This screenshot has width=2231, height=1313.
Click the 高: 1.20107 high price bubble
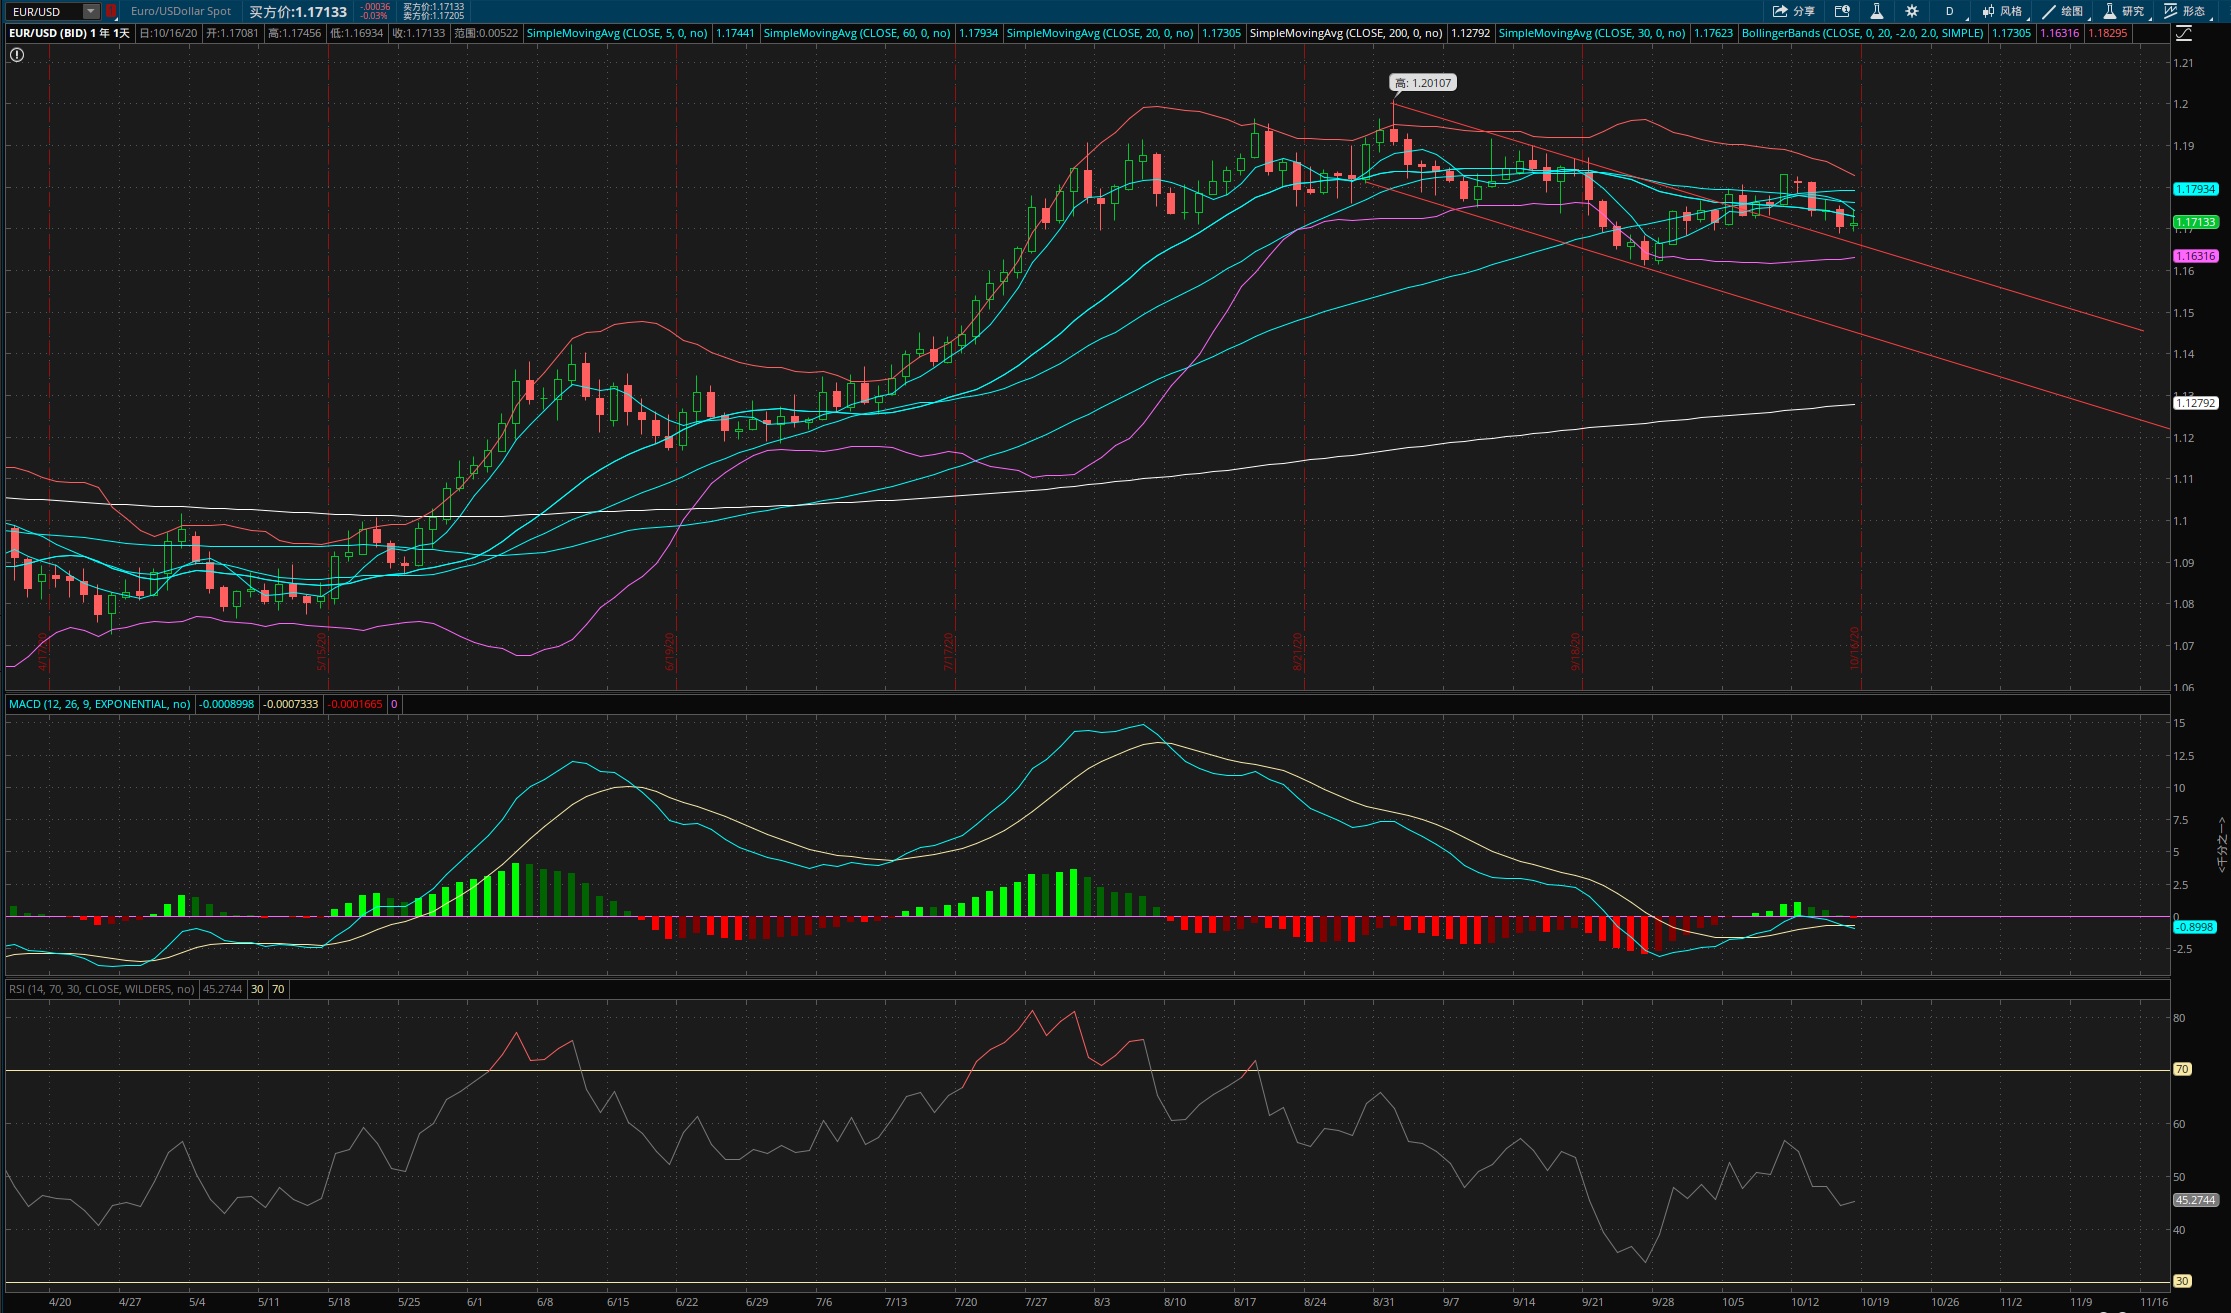pyautogui.click(x=1423, y=83)
